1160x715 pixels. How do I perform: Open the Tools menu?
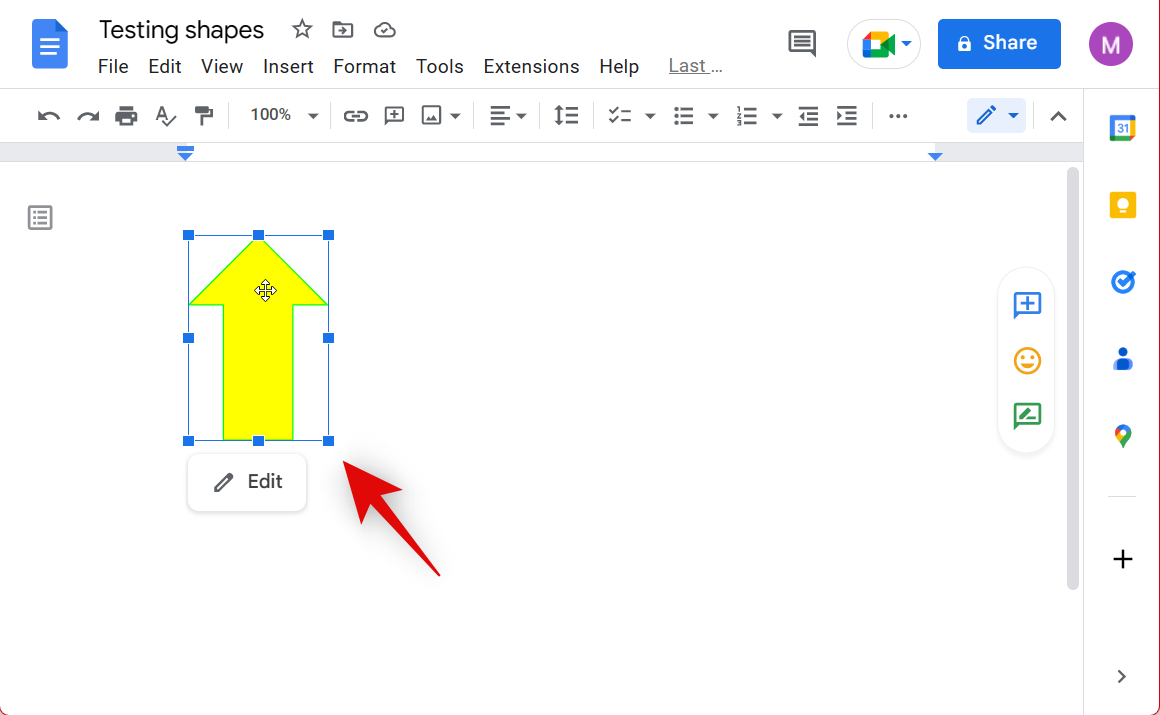point(439,67)
